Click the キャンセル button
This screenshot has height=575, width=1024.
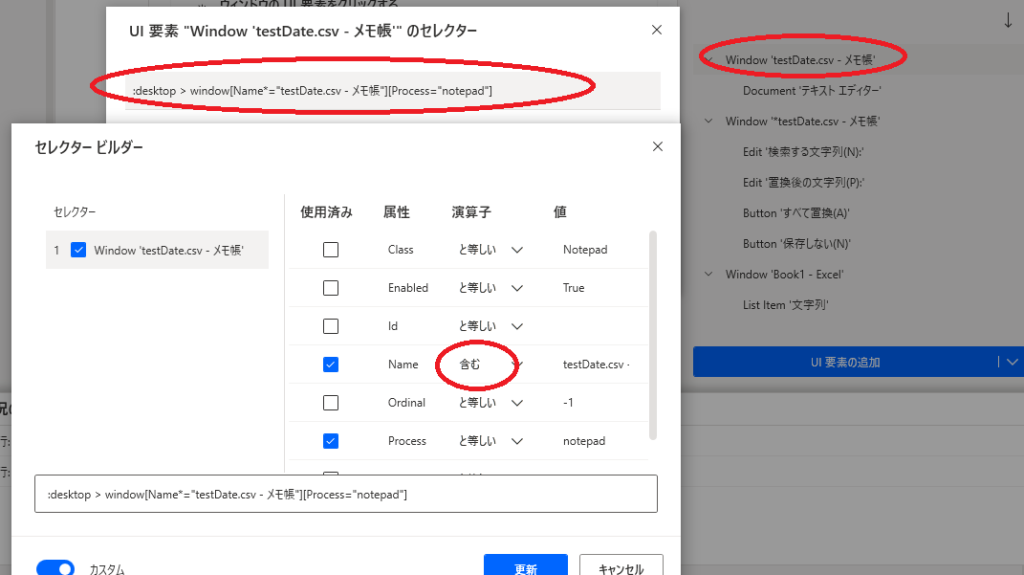point(620,568)
